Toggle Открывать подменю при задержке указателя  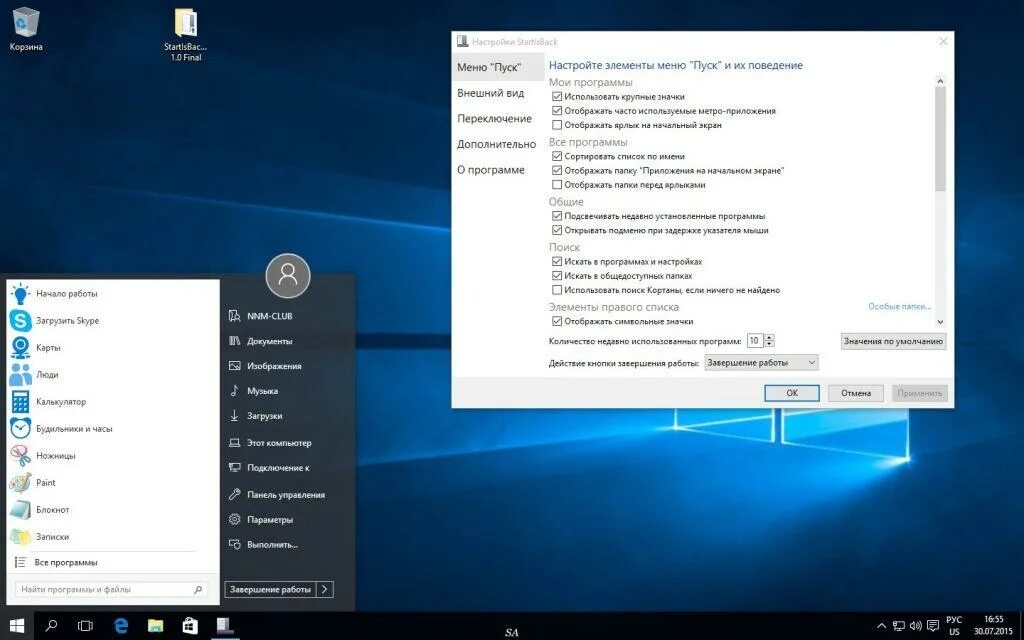click(x=557, y=230)
